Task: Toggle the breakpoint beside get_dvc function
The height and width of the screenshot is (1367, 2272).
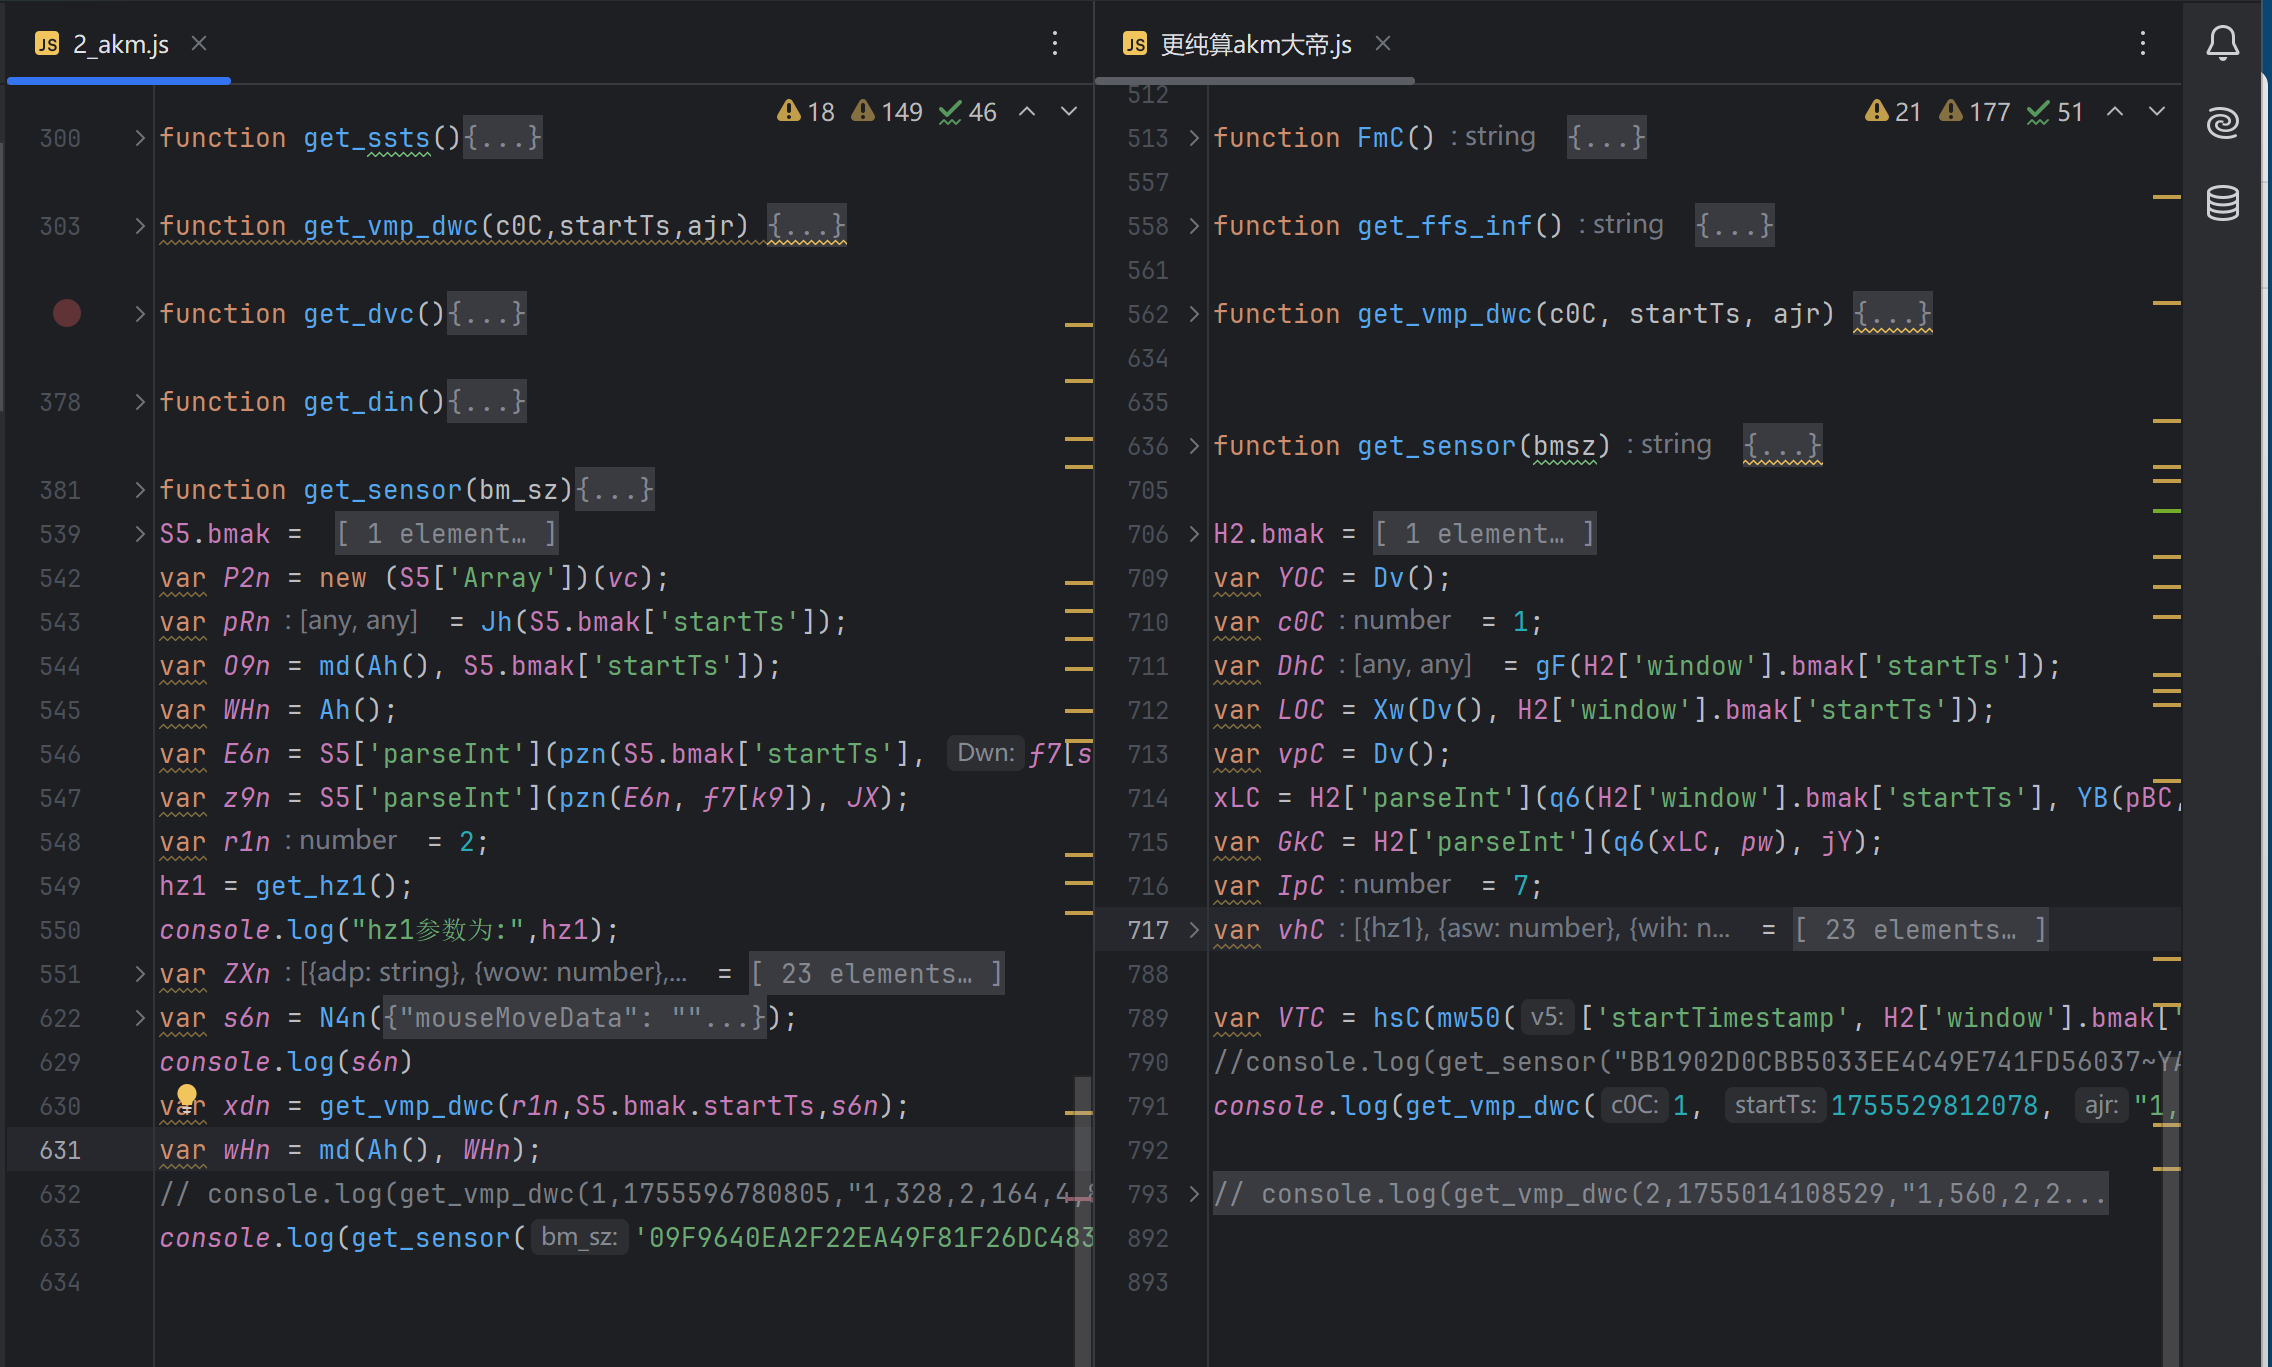Action: pyautogui.click(x=67, y=314)
